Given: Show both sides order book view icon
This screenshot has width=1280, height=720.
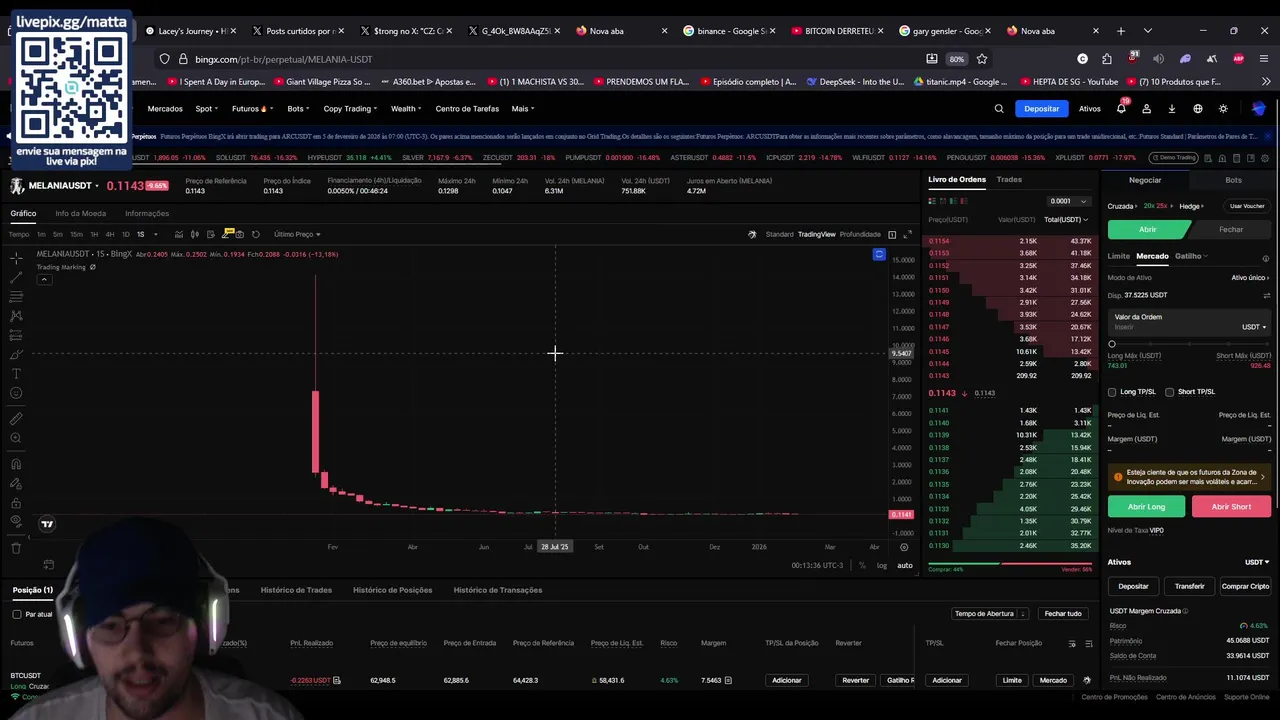Looking at the screenshot, I should pyautogui.click(x=931, y=201).
